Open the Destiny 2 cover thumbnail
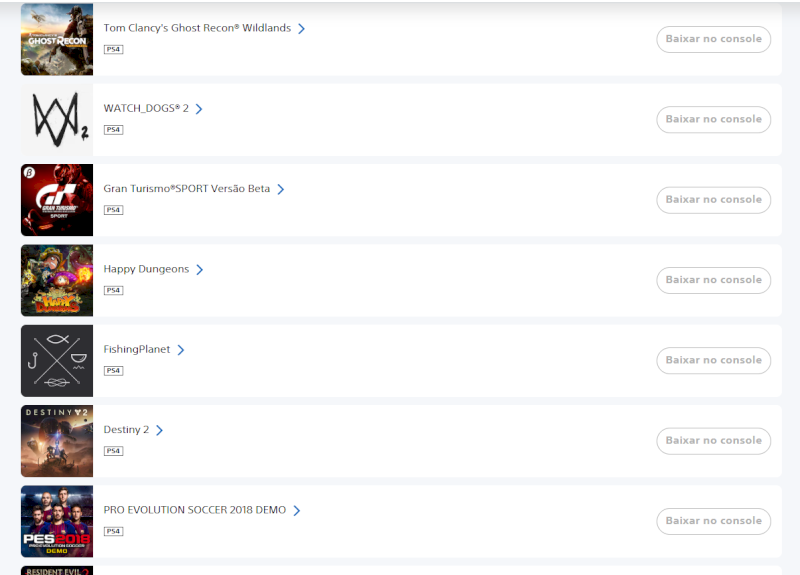 [57, 441]
